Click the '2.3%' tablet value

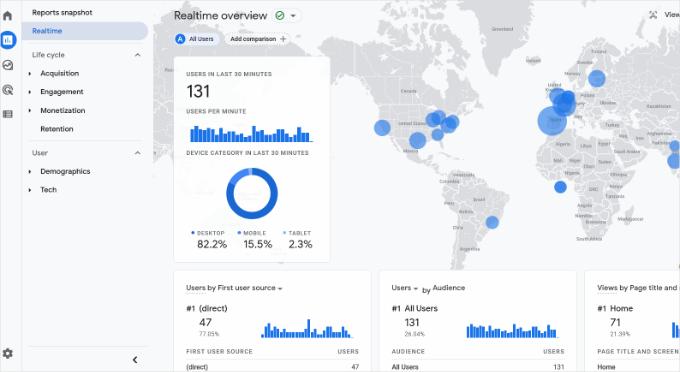click(x=301, y=245)
